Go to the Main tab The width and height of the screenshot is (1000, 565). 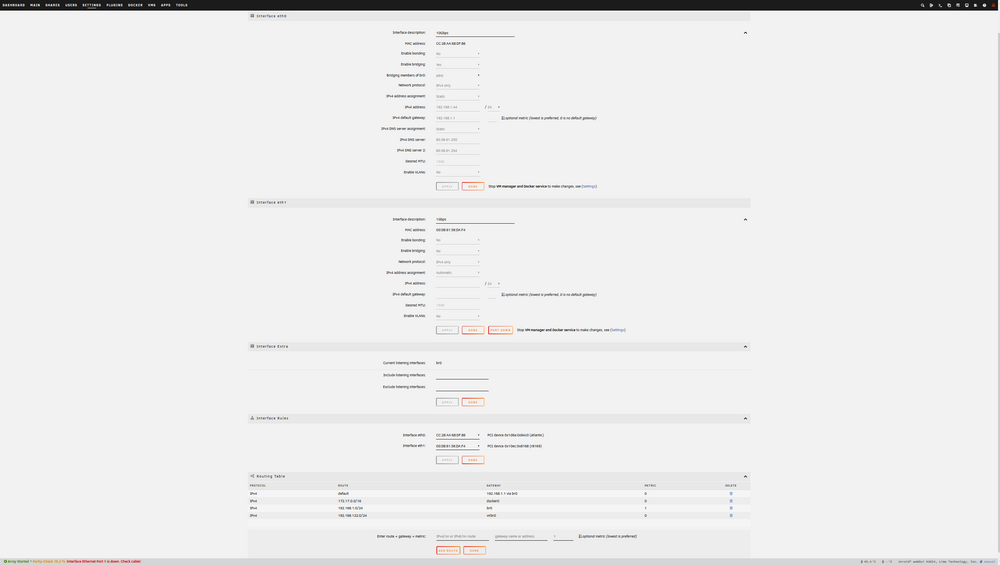coord(35,5)
